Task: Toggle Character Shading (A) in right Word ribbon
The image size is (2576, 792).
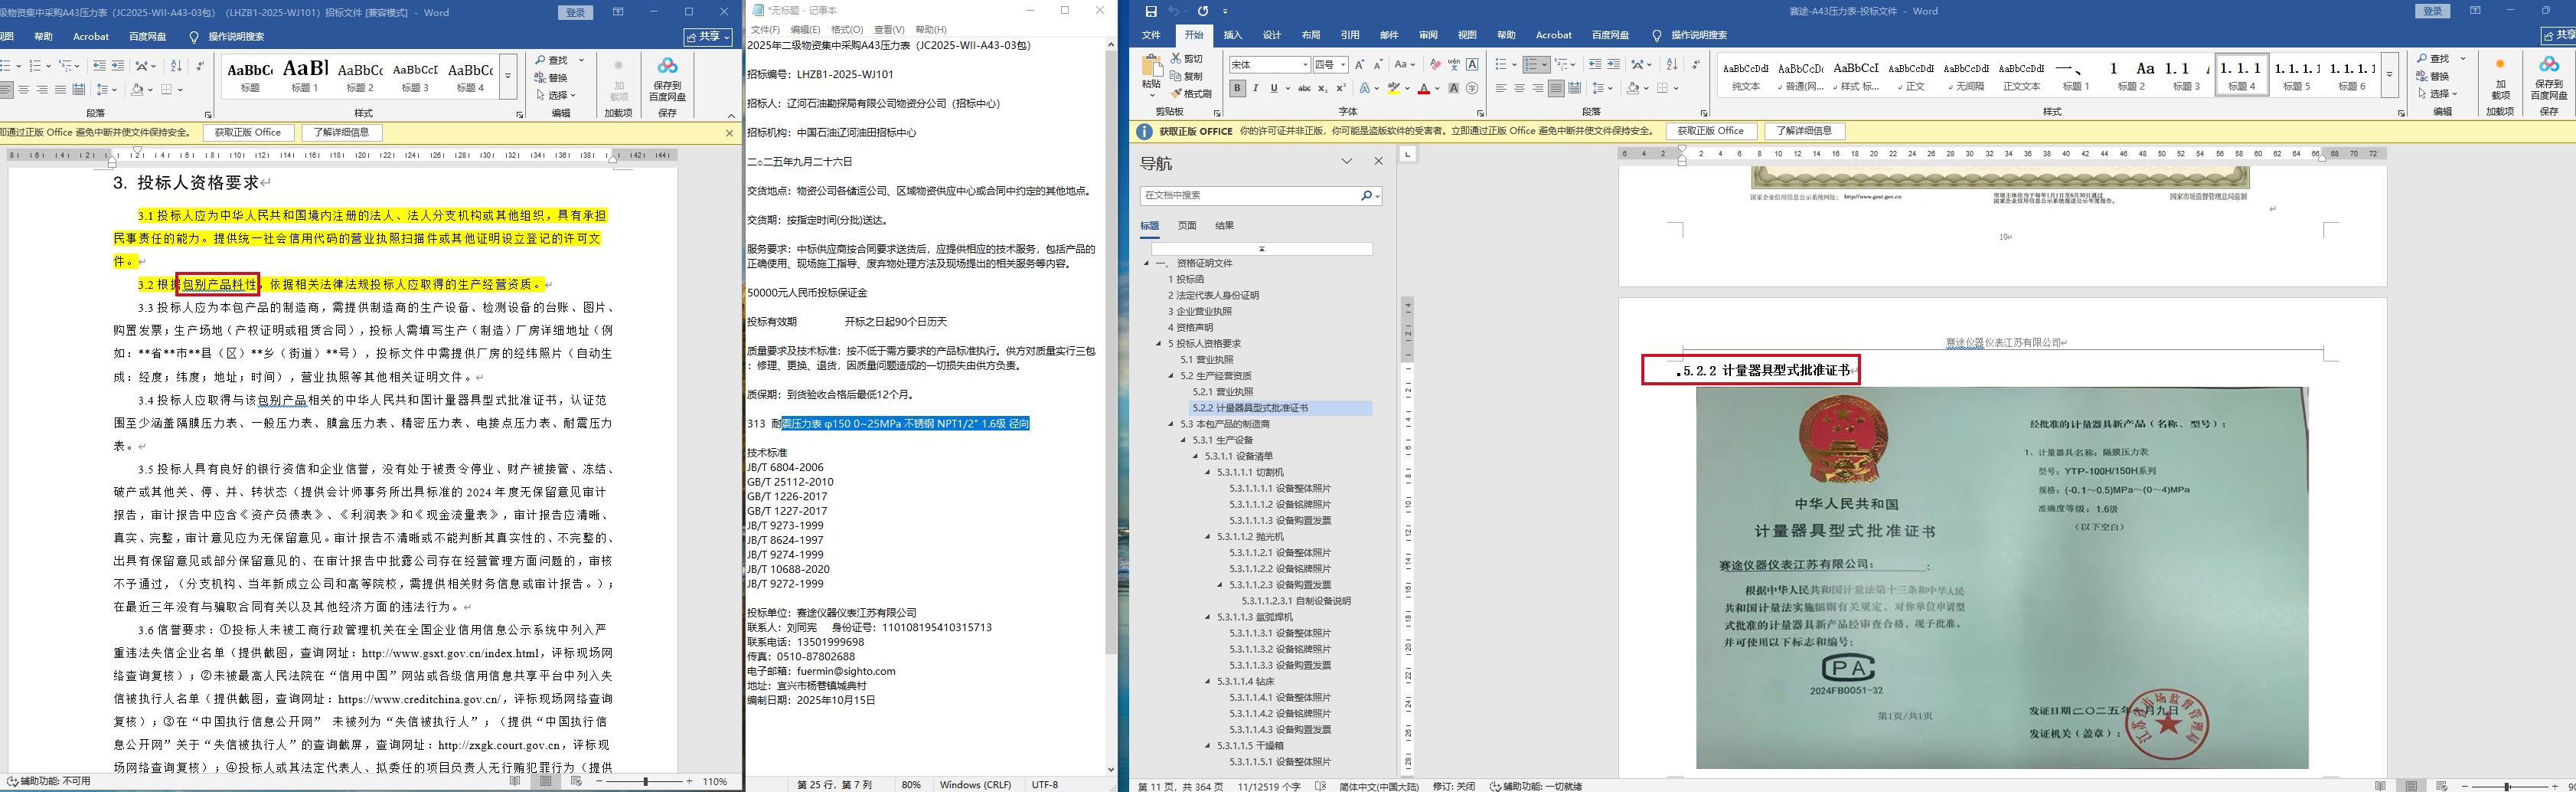Action: [1454, 88]
